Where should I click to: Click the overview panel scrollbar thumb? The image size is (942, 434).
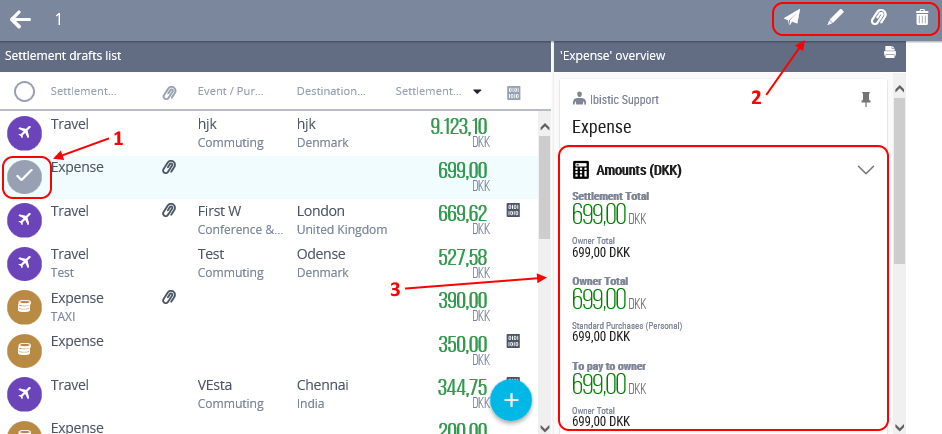point(899,180)
